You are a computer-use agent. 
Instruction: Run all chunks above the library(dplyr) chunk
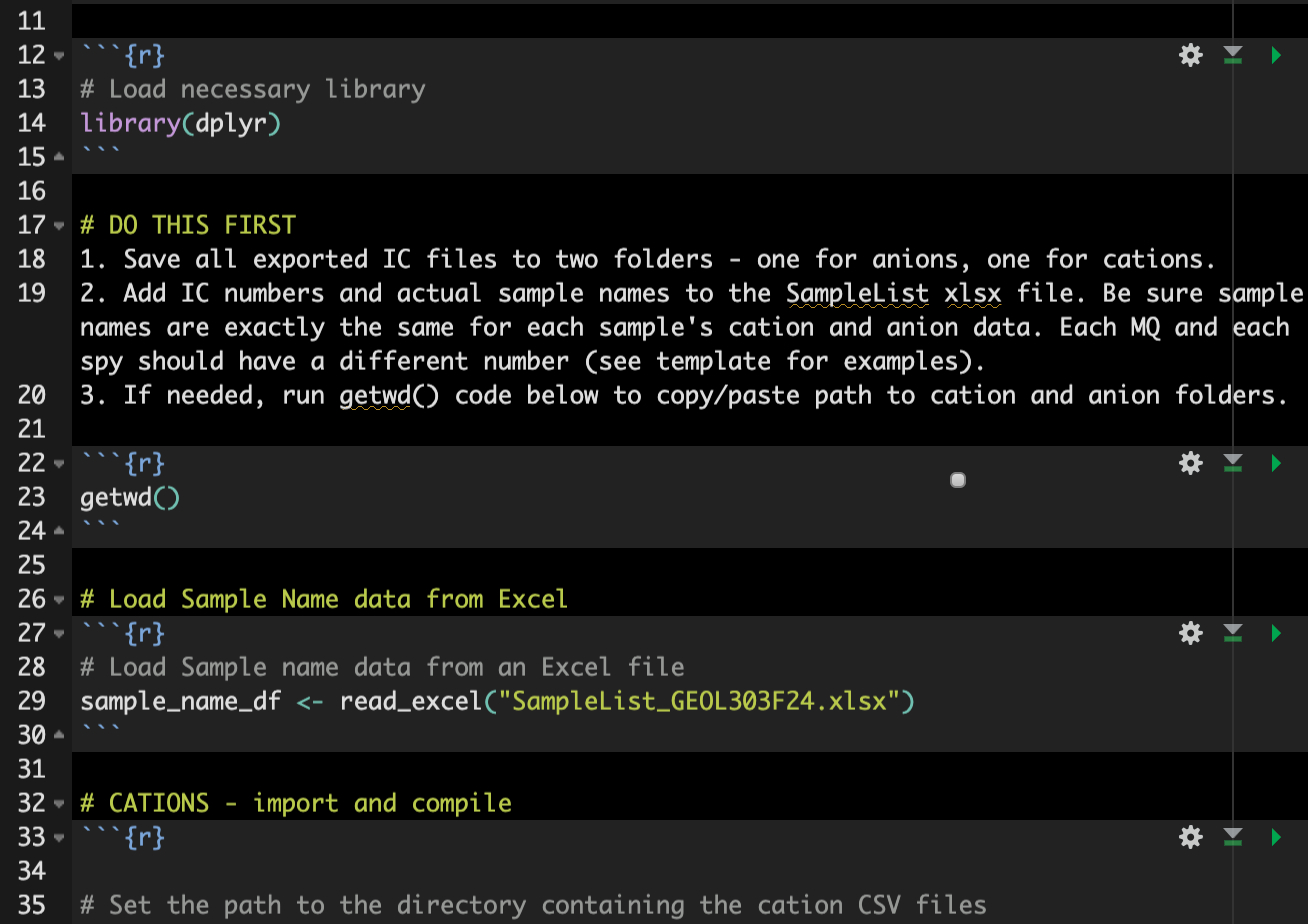1233,55
